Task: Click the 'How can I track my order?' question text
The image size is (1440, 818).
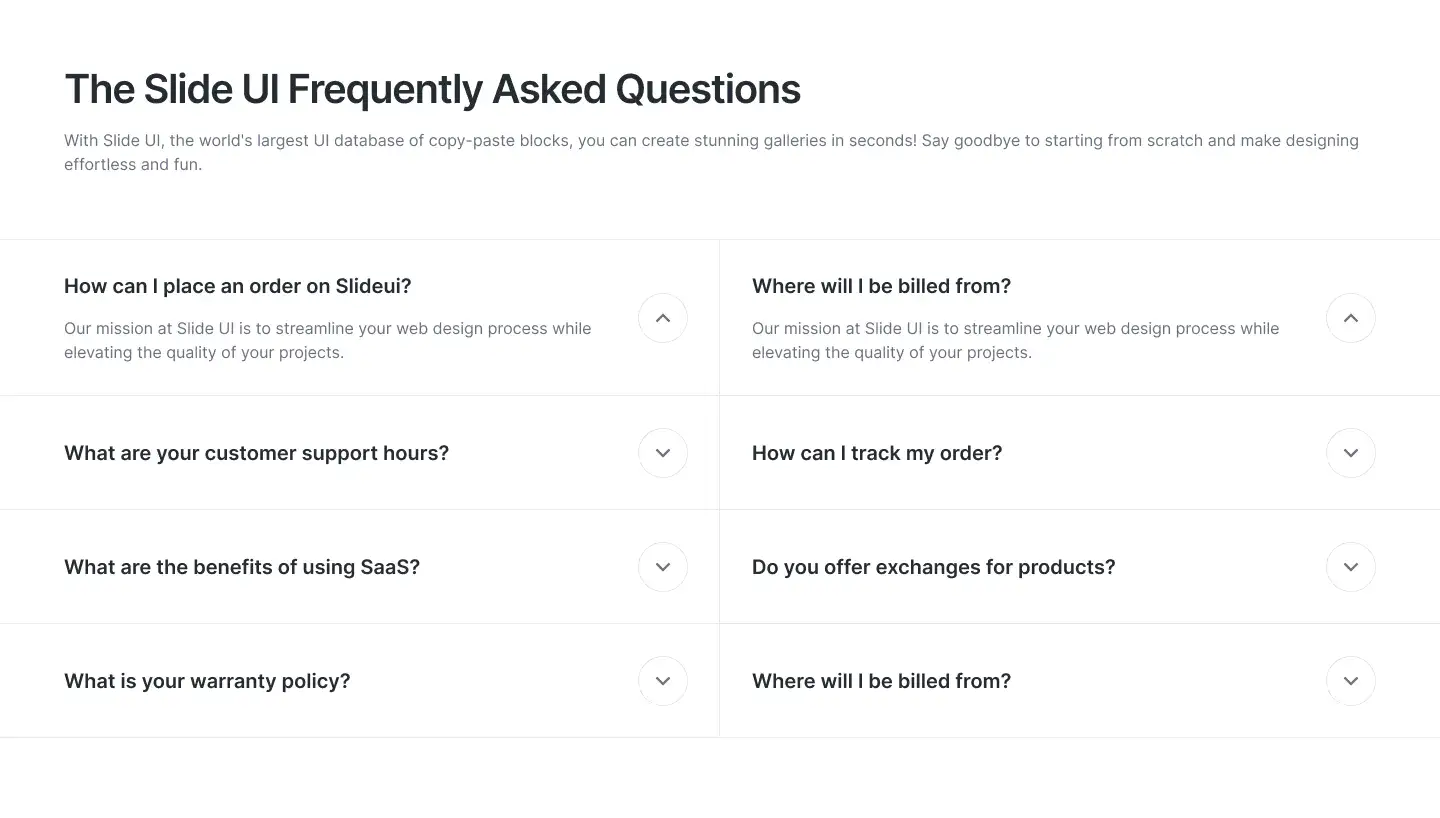Action: 877,453
